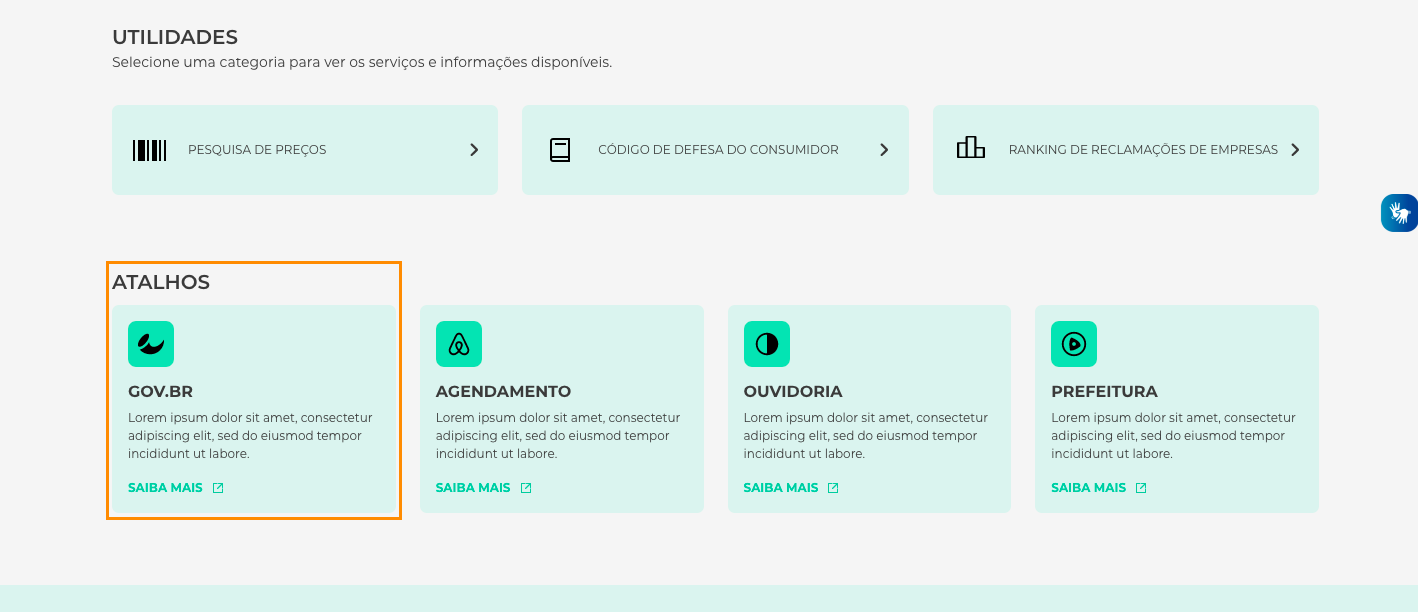Follow Saiba Mais link in Prefeitura card

click(1088, 488)
